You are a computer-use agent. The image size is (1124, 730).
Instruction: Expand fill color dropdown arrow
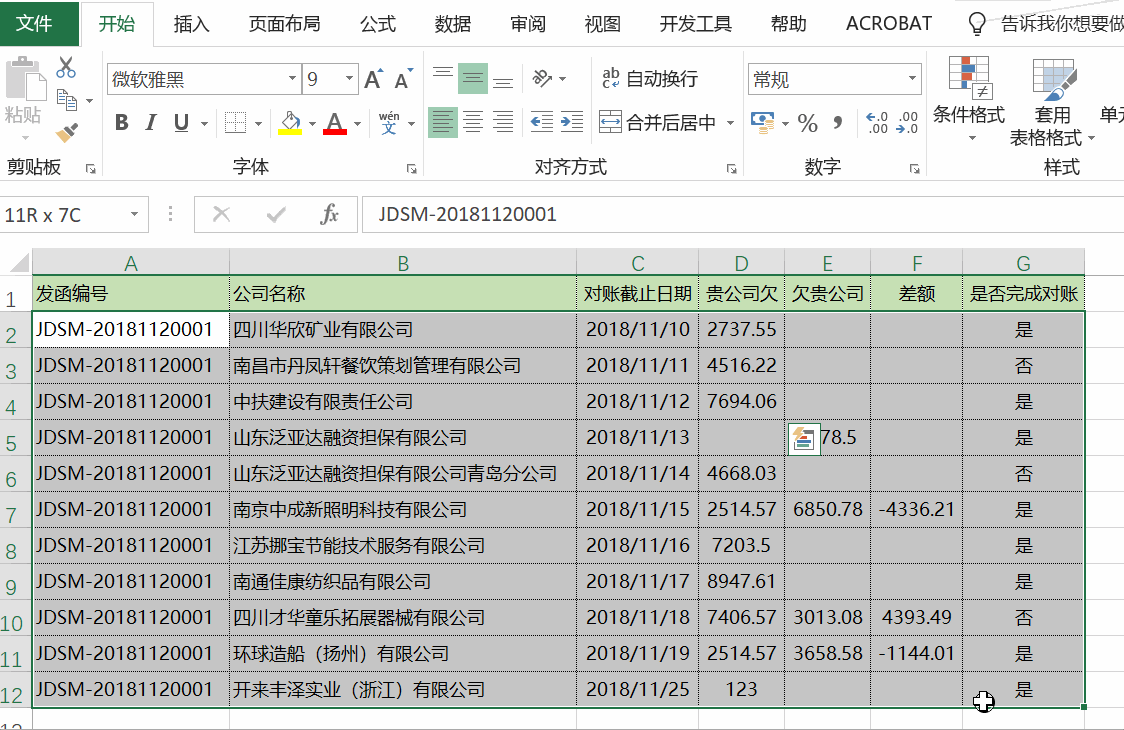tap(313, 124)
